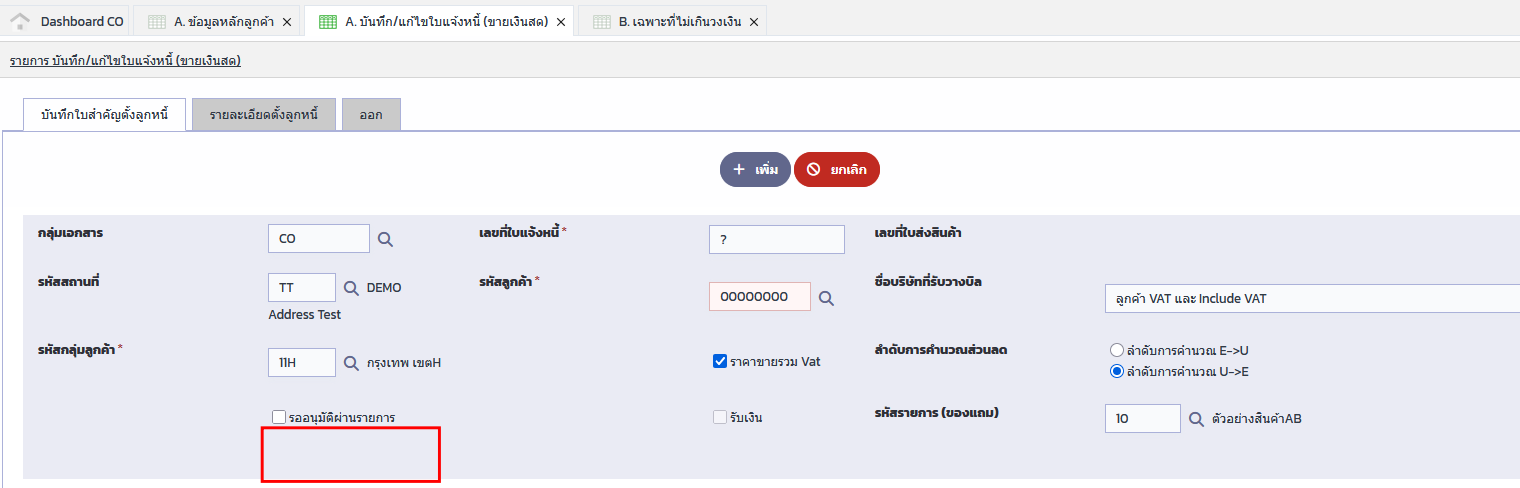The height and width of the screenshot is (488, 1520).
Task: Click the ชื่อบริษัทที่รับวางบิล text field
Action: (x=1310, y=299)
